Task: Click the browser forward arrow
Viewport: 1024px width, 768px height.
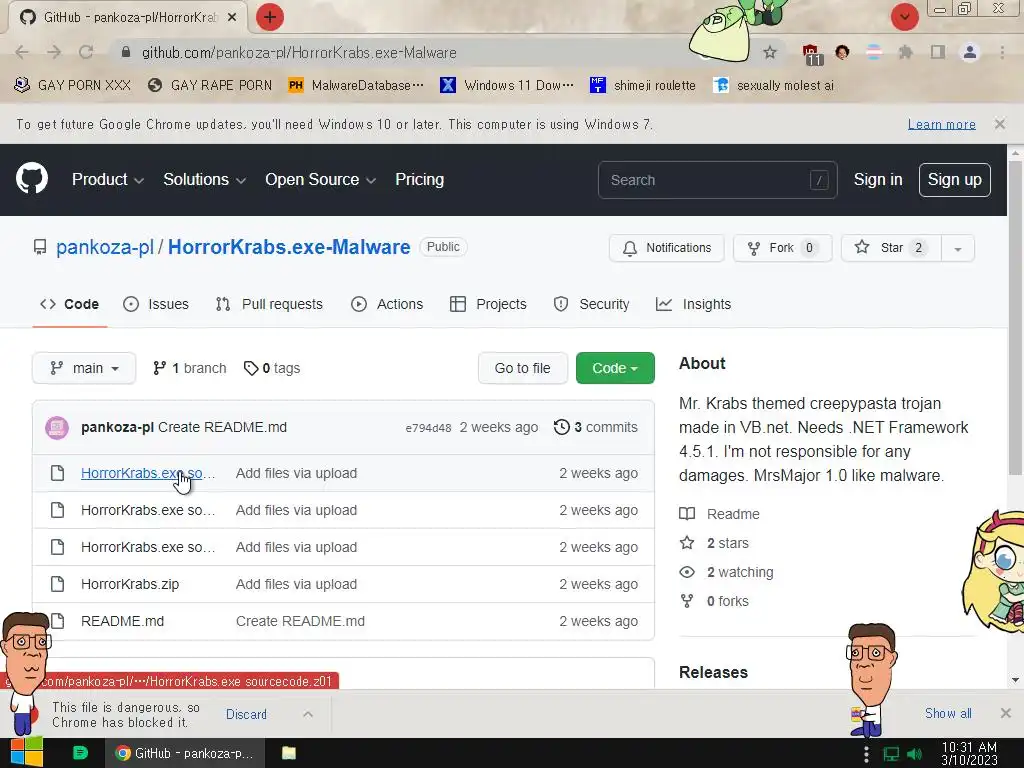Action: pos(54,52)
